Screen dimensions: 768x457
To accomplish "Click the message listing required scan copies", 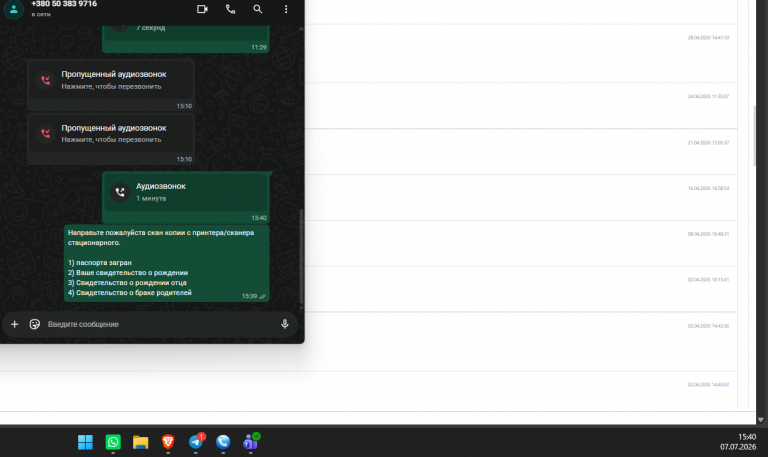I will pyautogui.click(x=167, y=263).
